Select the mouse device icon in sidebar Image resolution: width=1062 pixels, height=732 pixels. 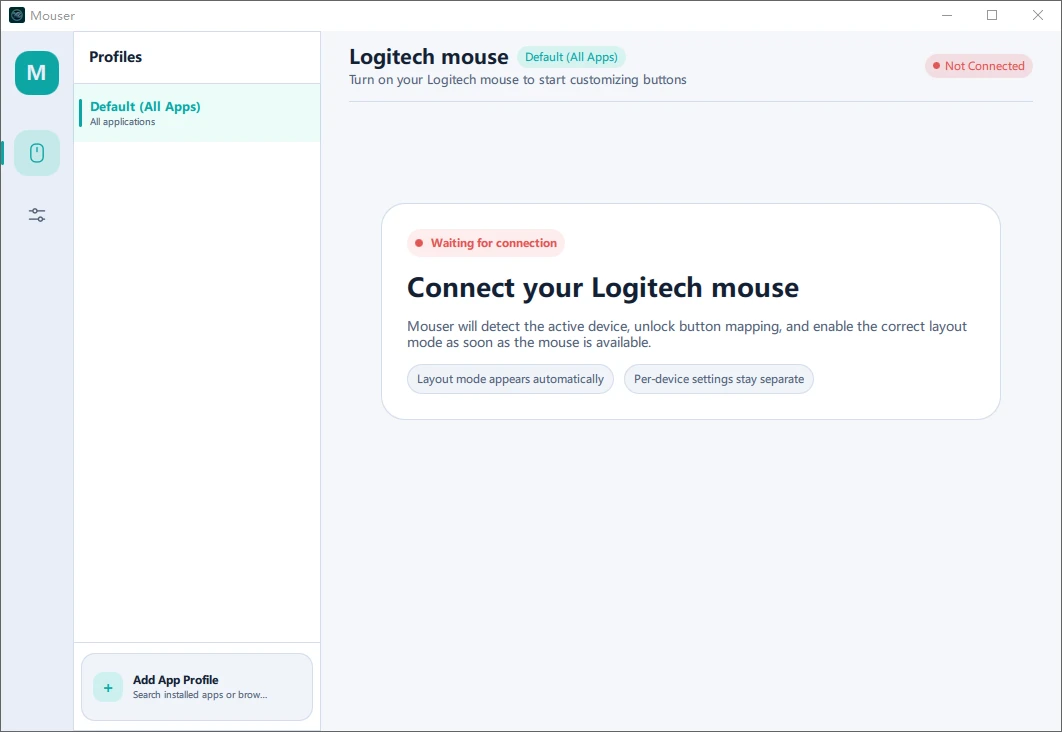coord(36,153)
